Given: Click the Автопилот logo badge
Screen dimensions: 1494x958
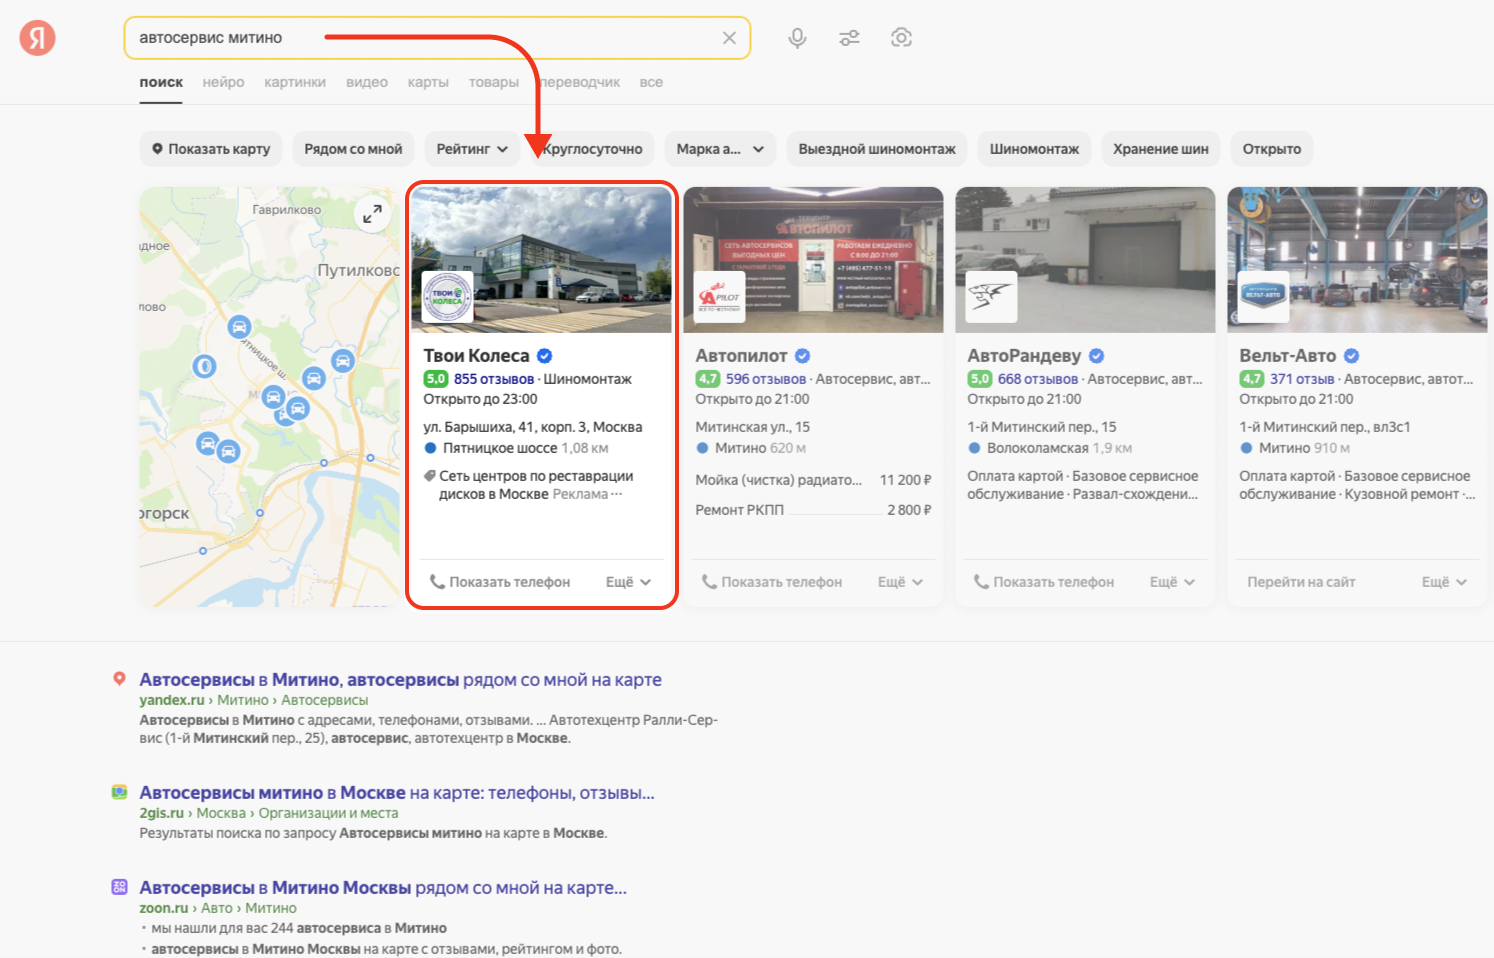Looking at the screenshot, I should pyautogui.click(x=719, y=297).
